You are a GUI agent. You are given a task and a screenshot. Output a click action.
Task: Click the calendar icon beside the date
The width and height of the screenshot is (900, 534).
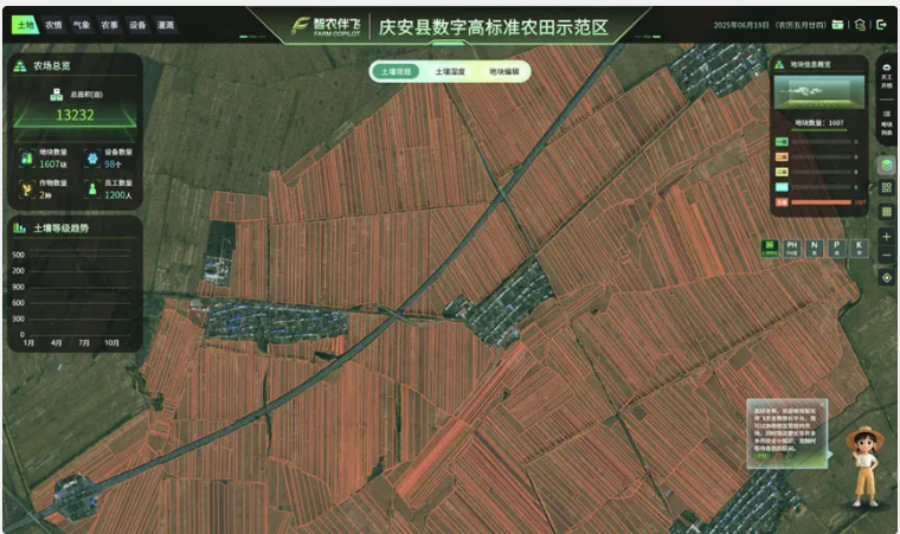point(838,25)
